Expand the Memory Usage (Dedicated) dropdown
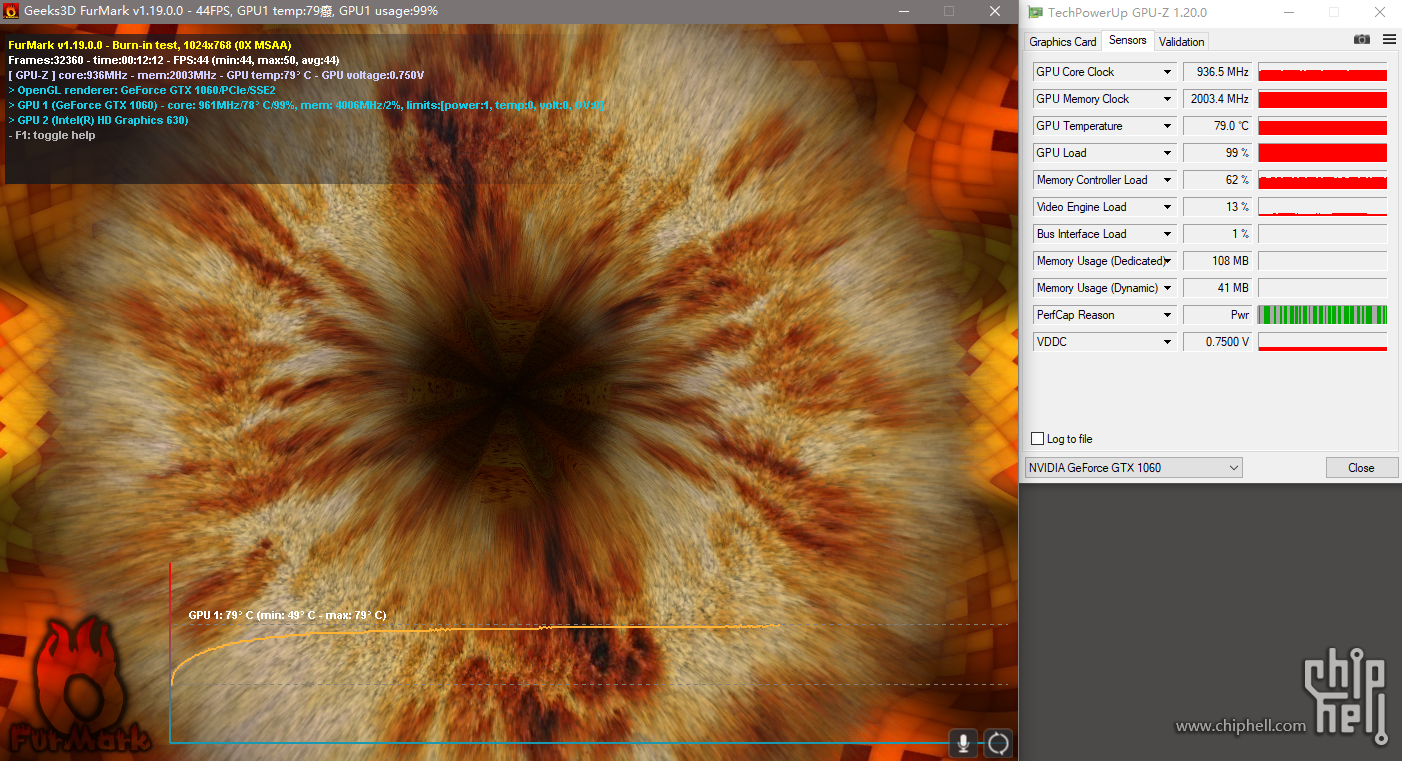Screen dimensions: 1402x761 [1167, 261]
